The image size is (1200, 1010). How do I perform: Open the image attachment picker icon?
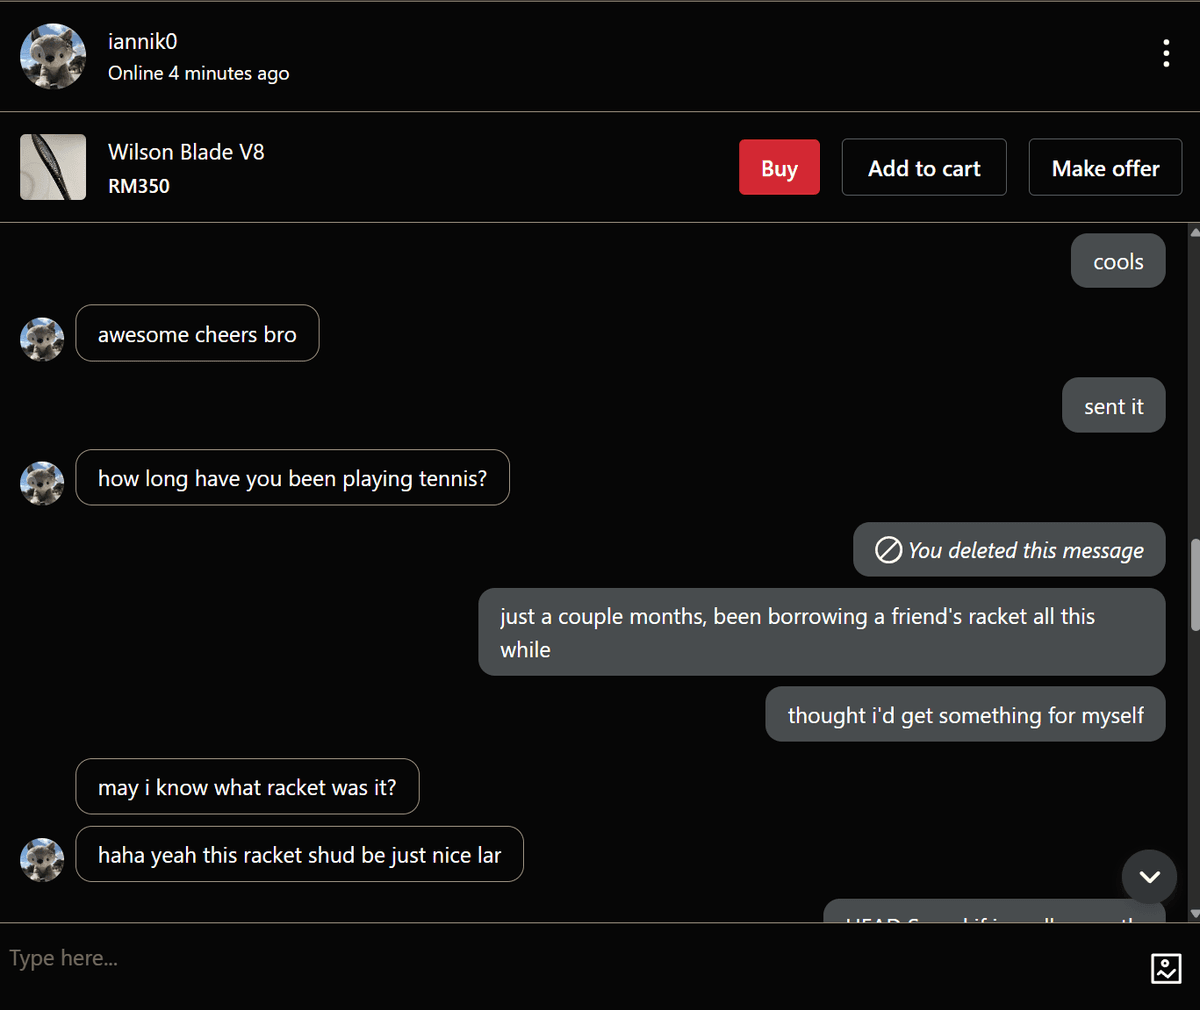tap(1166, 968)
